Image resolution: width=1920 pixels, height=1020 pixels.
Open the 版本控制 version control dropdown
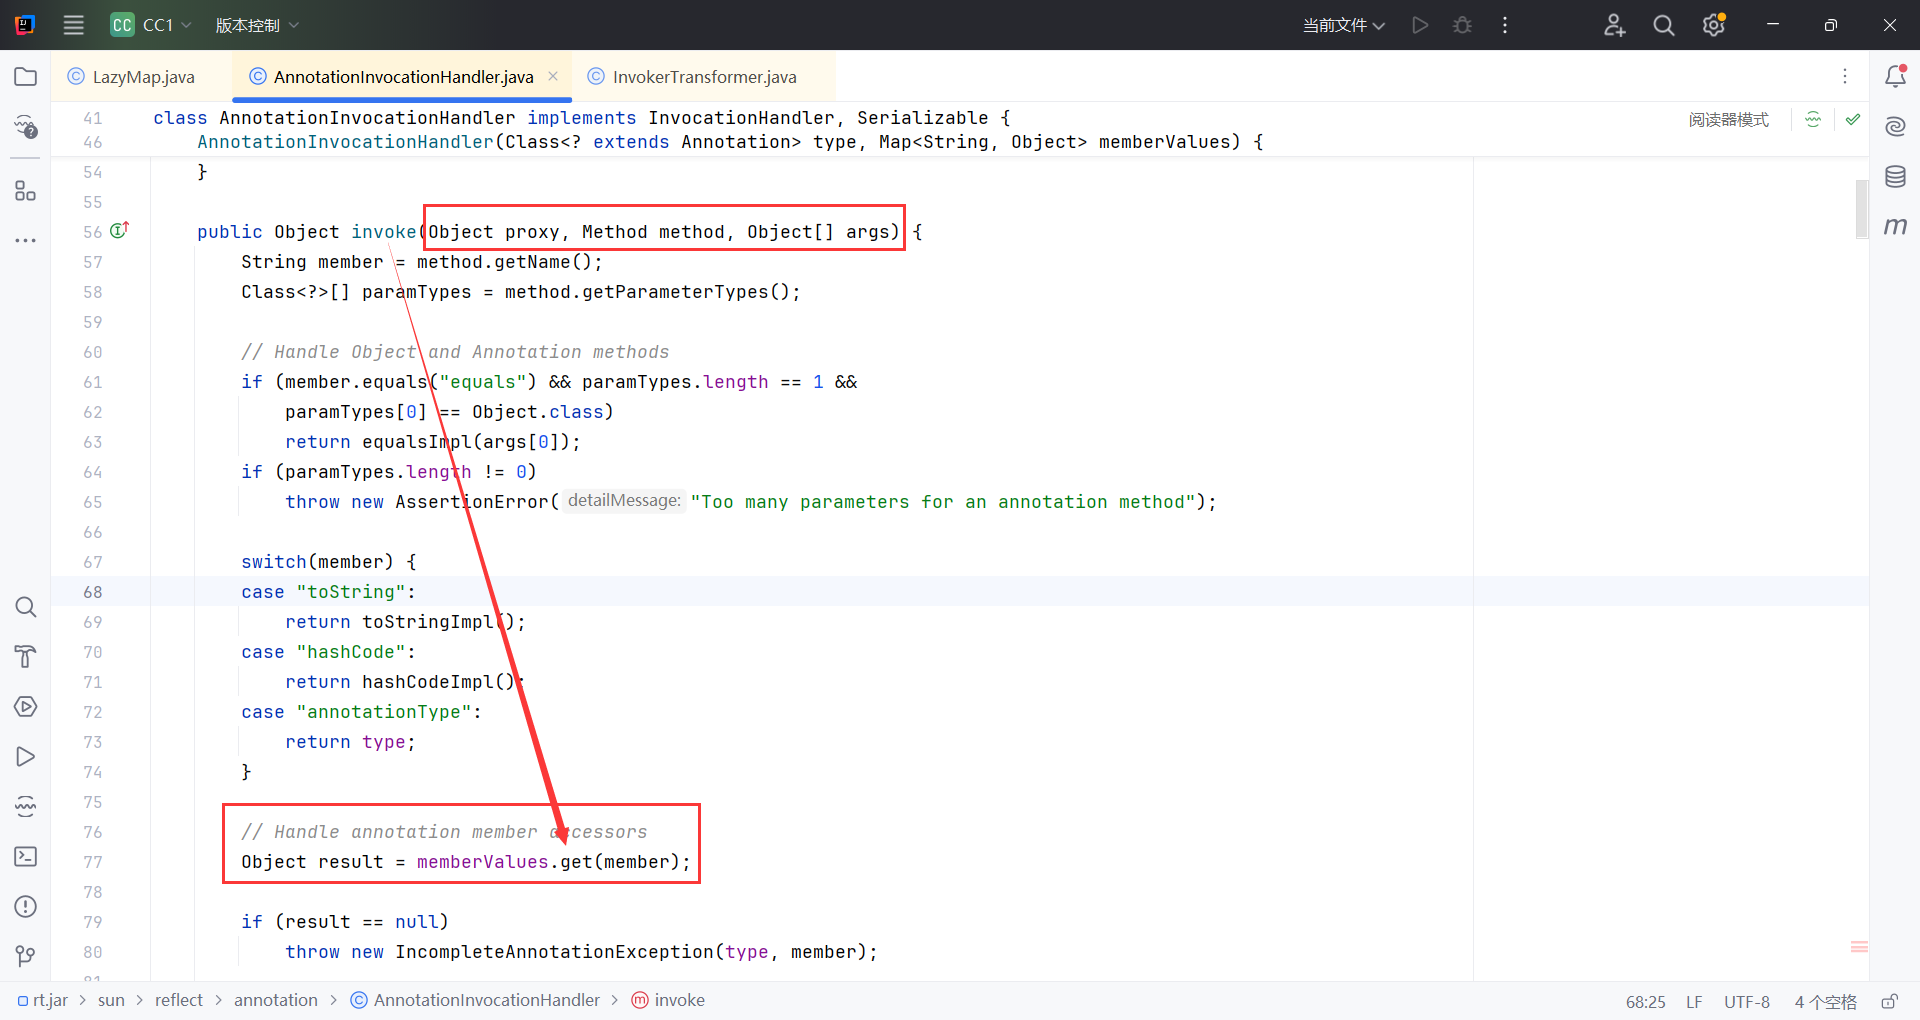pos(257,25)
